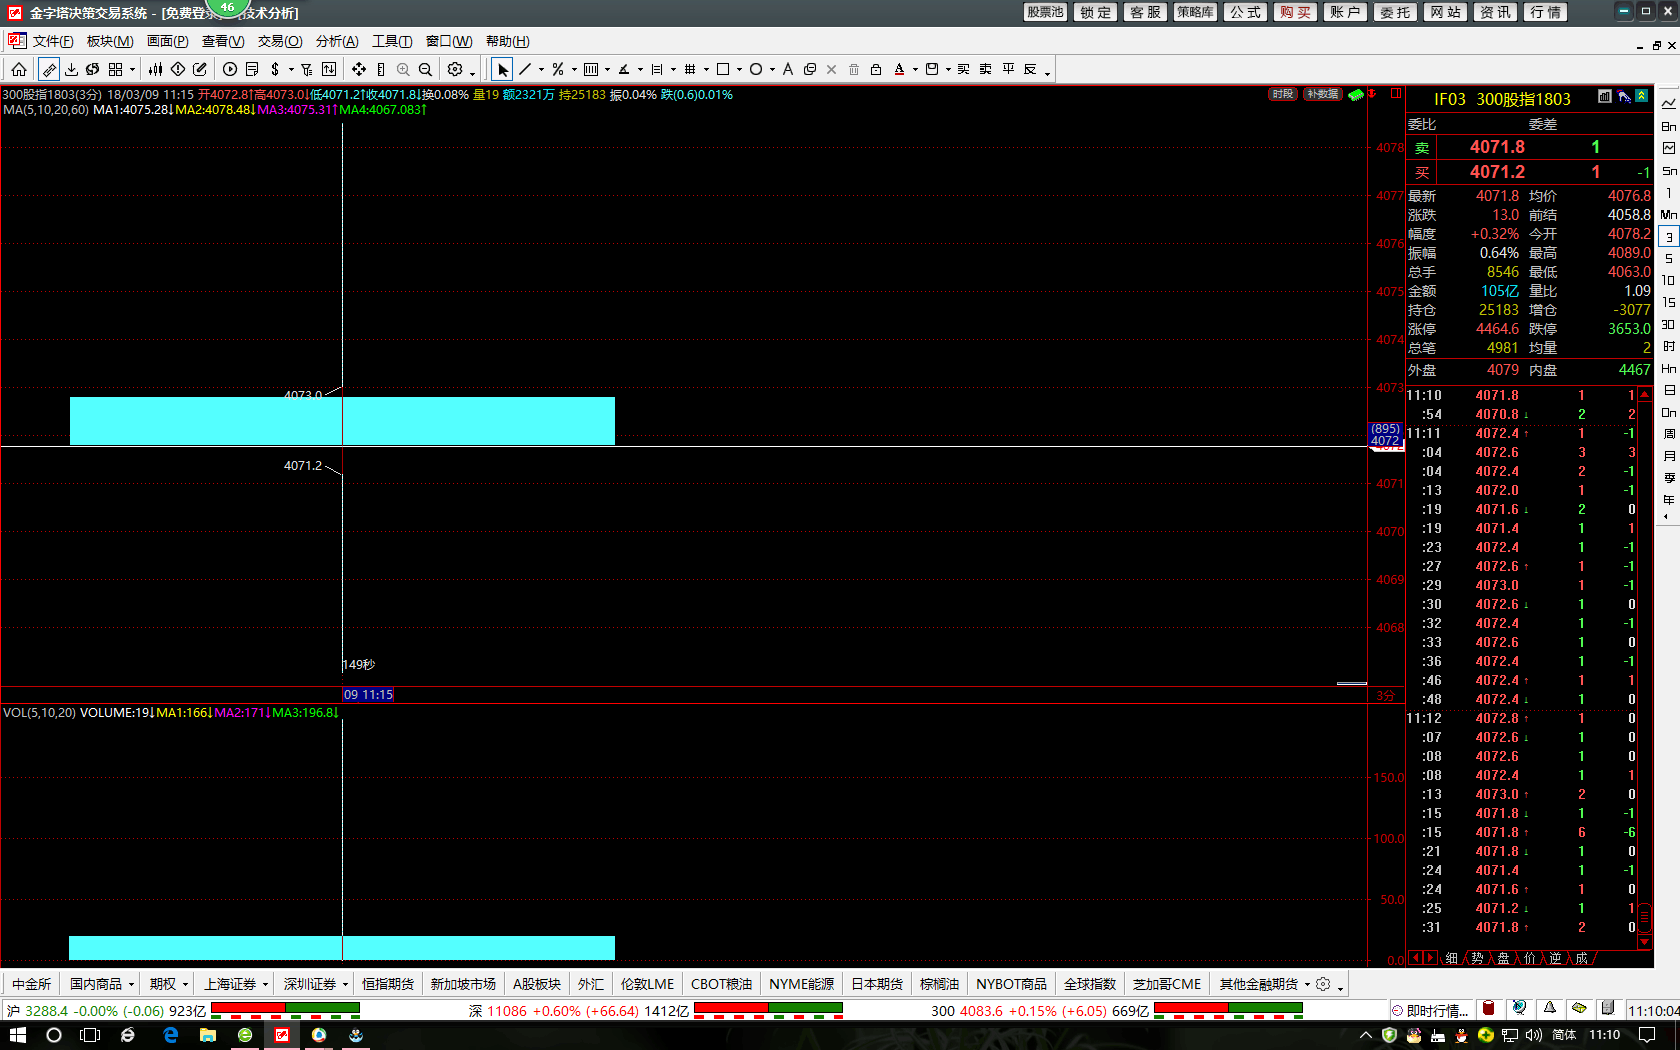
Task: Switch to the 1-minute period
Action: 1668,193
